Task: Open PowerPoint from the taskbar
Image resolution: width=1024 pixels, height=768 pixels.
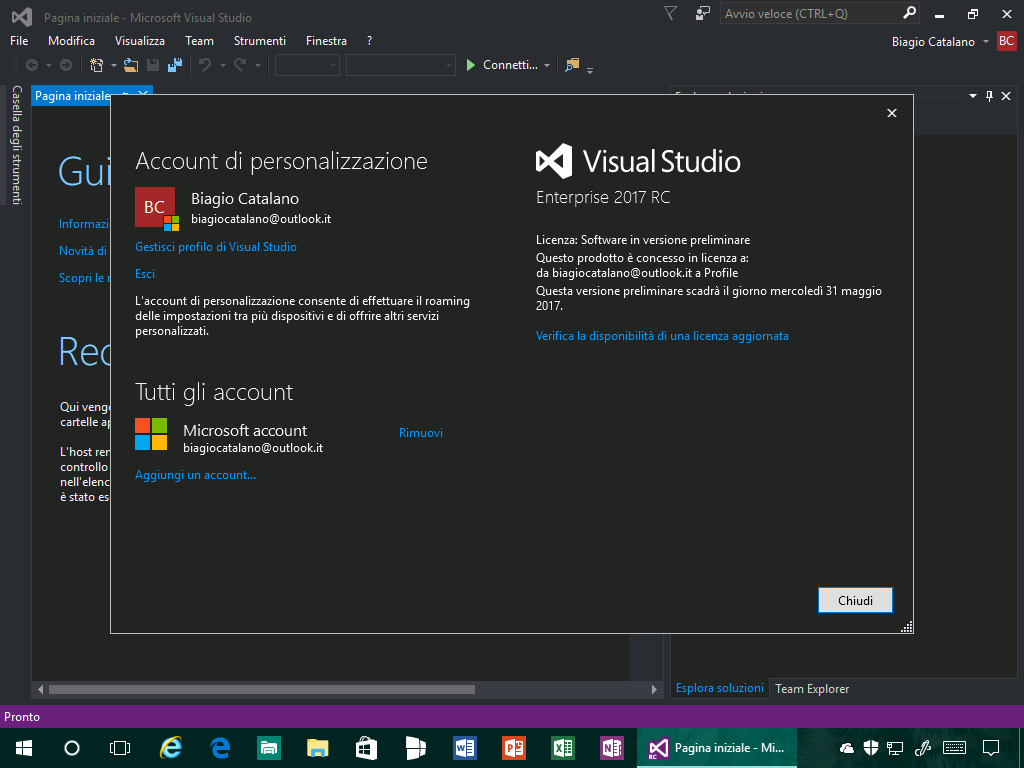Action: pyautogui.click(x=514, y=748)
